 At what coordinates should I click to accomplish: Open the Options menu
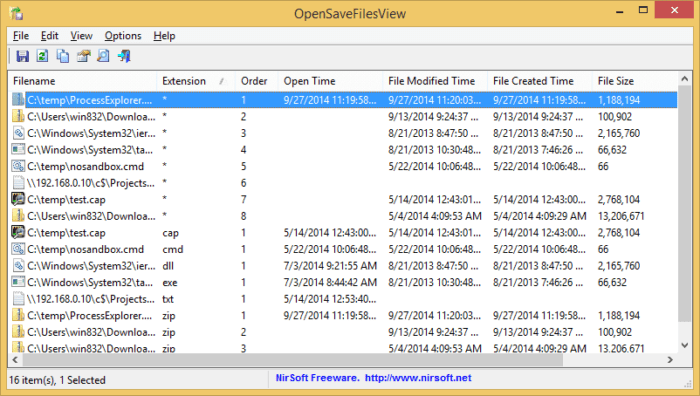click(123, 36)
